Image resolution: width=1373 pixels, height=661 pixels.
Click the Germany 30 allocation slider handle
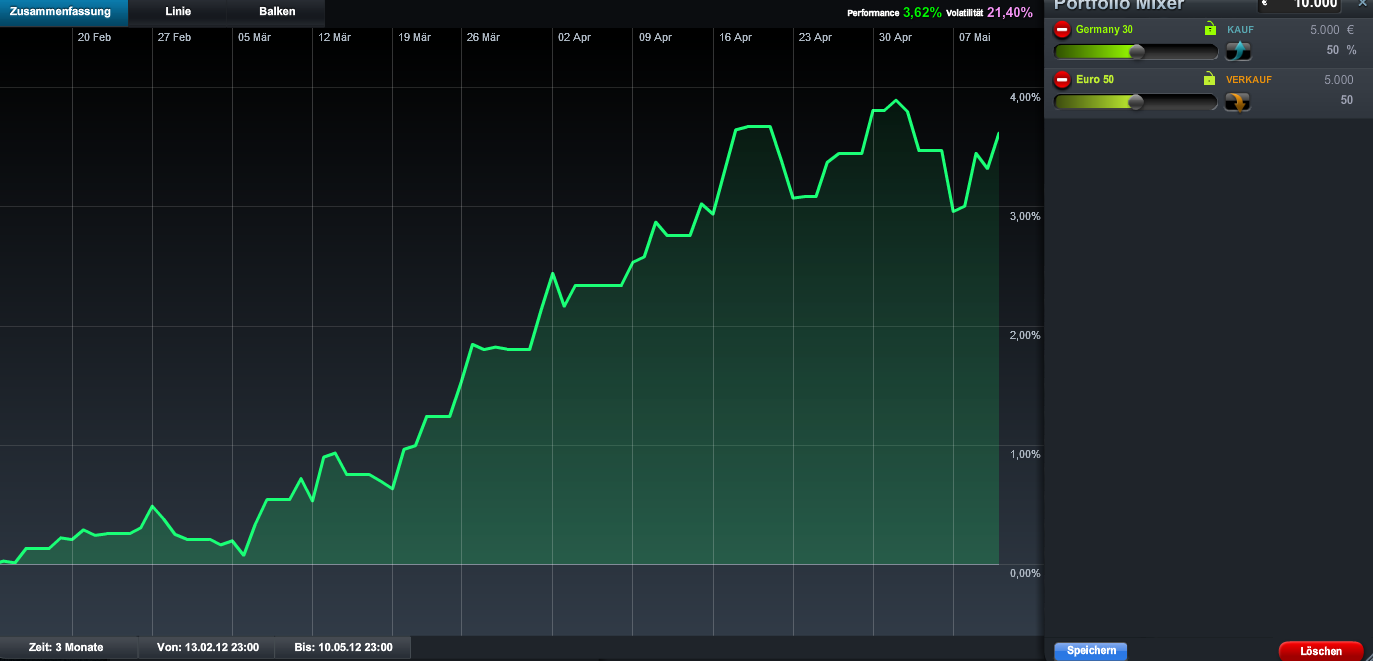[x=1136, y=51]
